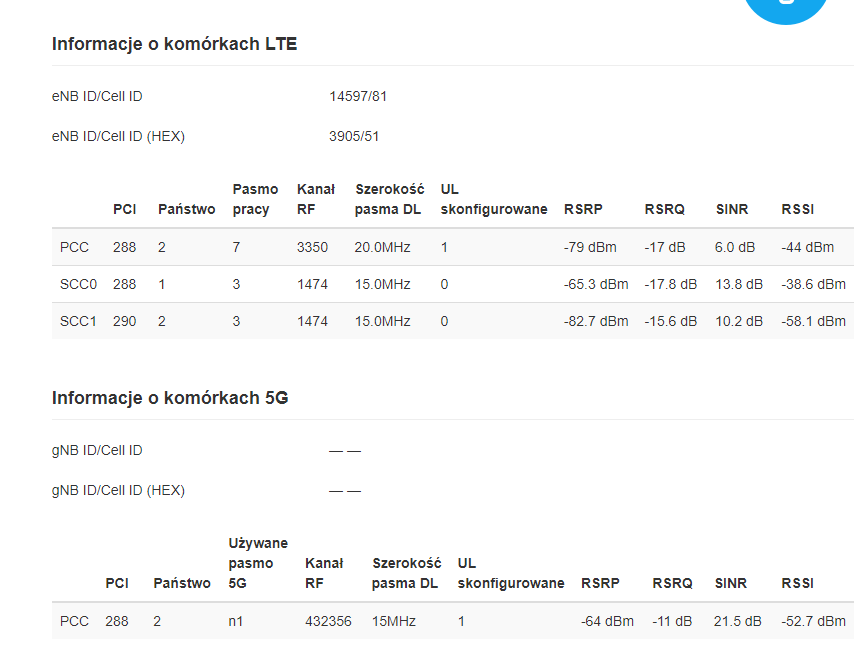Click the SCC1 row label
This screenshot has height=666, width=861.
(78, 322)
